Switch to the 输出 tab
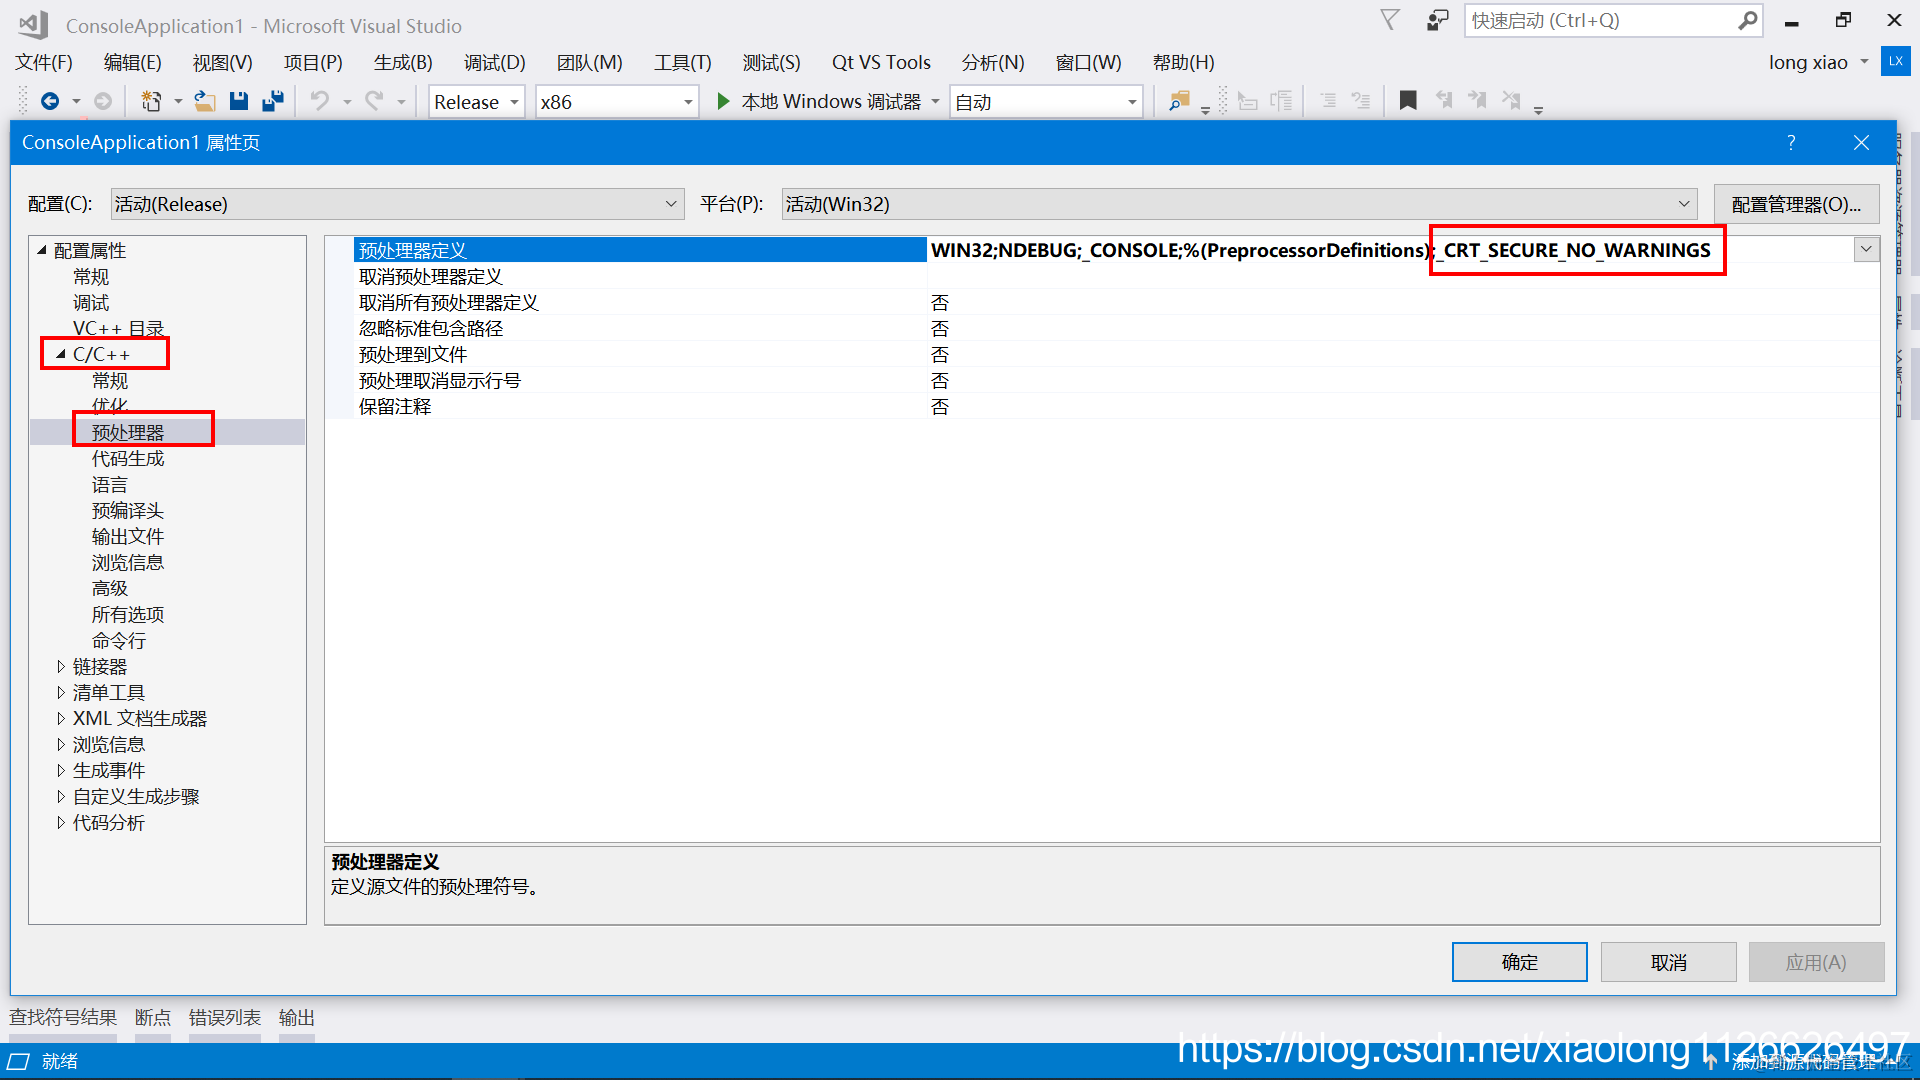This screenshot has width=1920, height=1080. click(297, 1017)
